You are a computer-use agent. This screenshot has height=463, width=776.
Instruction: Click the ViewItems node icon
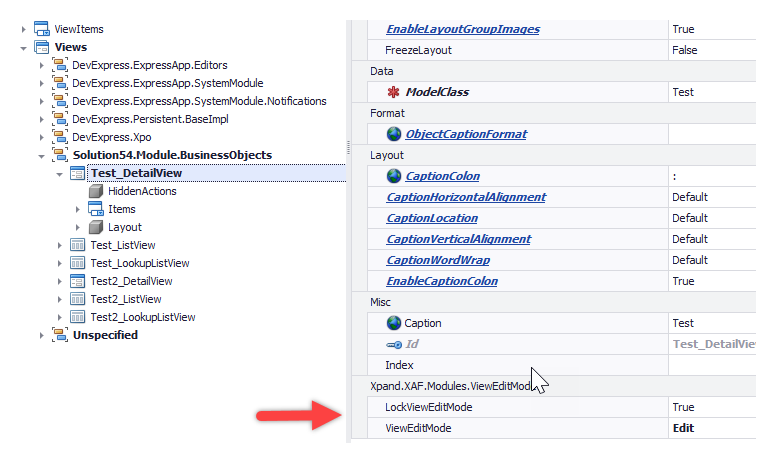42,29
